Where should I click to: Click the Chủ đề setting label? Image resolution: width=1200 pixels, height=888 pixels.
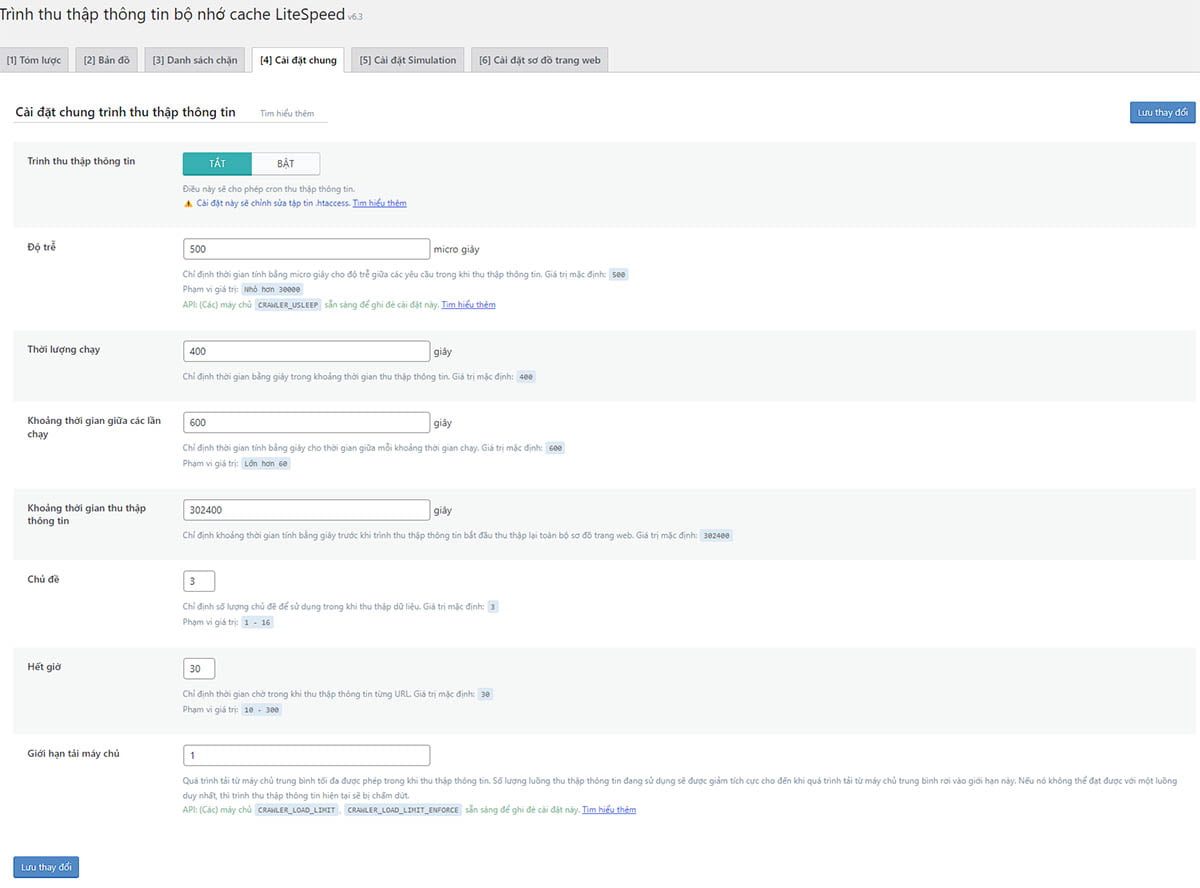(43, 579)
